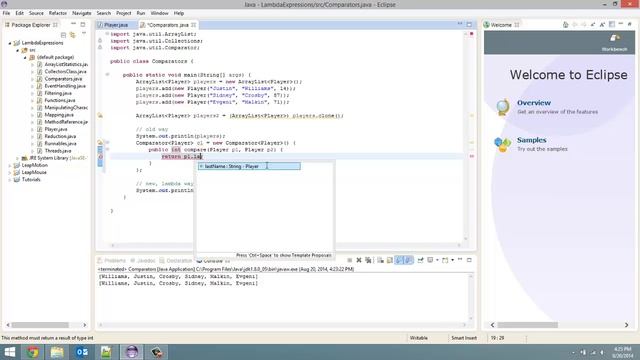Fold the main method via editor gutter

pos(107,75)
